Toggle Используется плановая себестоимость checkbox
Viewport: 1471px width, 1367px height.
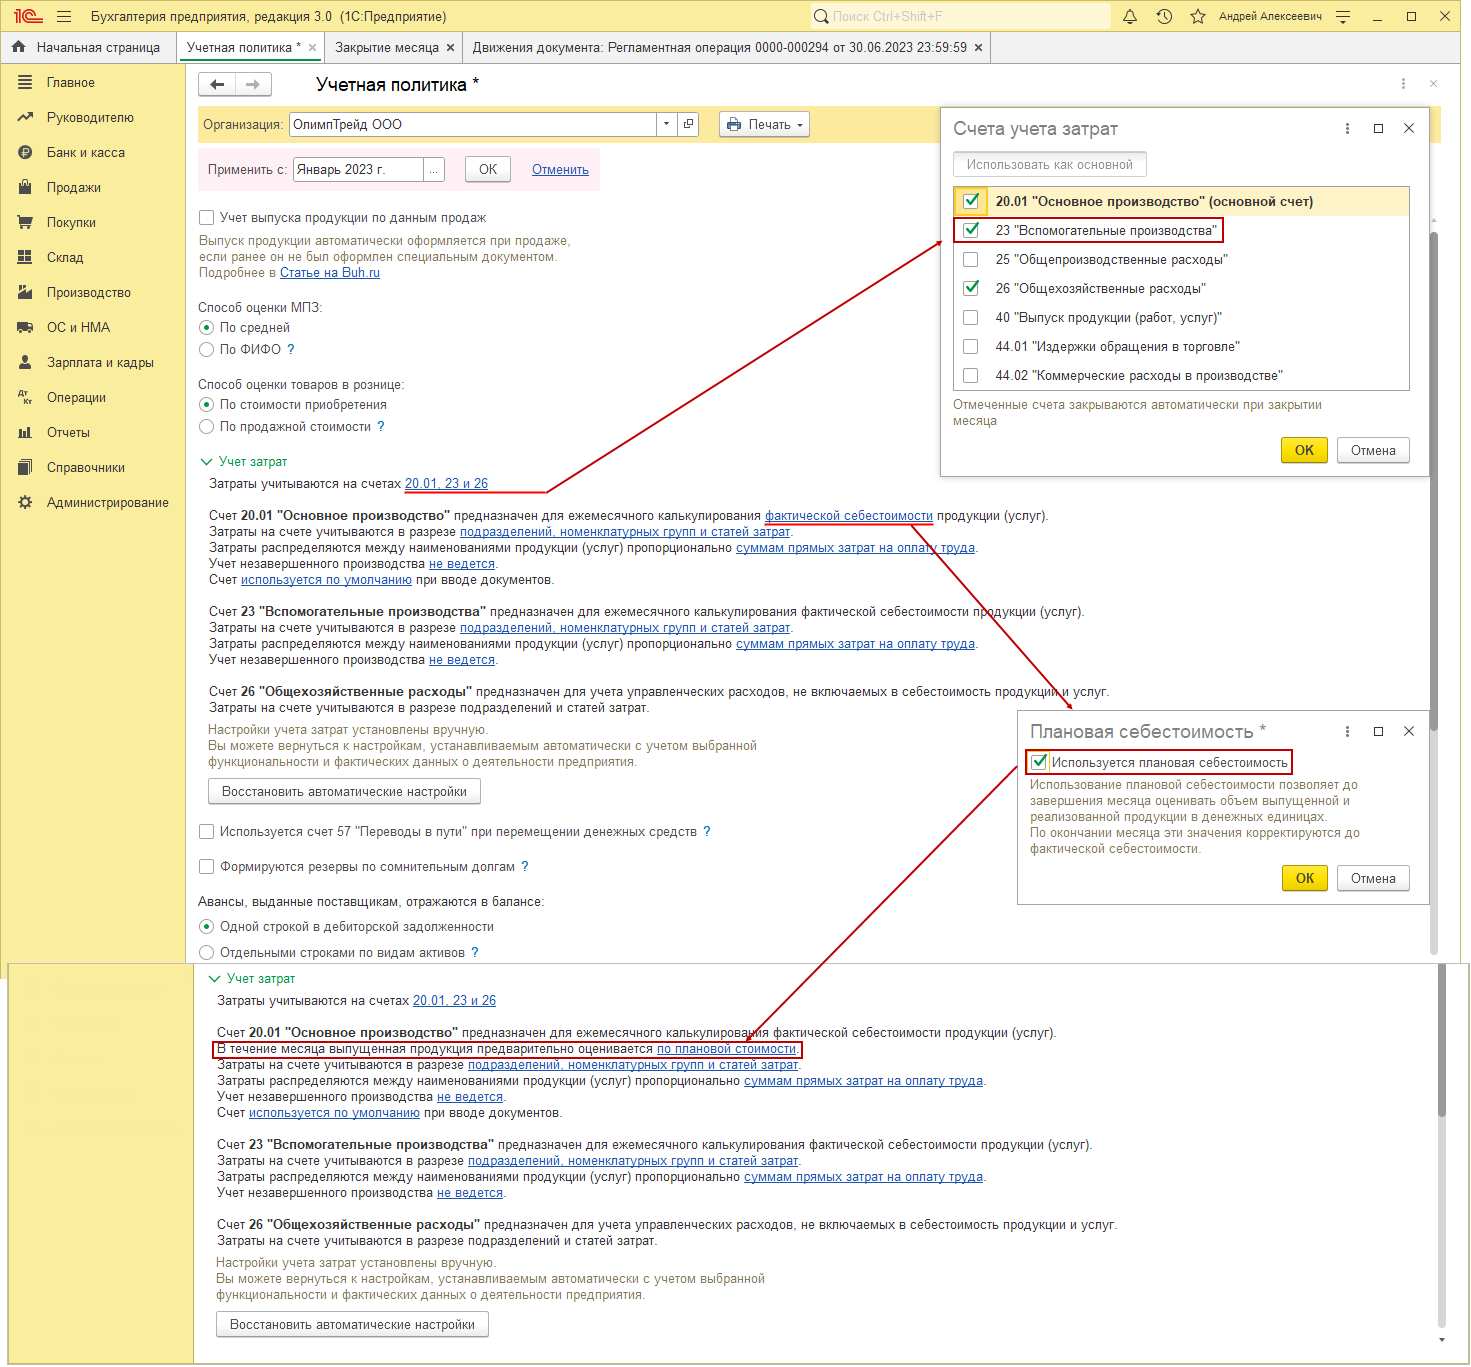coord(1039,762)
